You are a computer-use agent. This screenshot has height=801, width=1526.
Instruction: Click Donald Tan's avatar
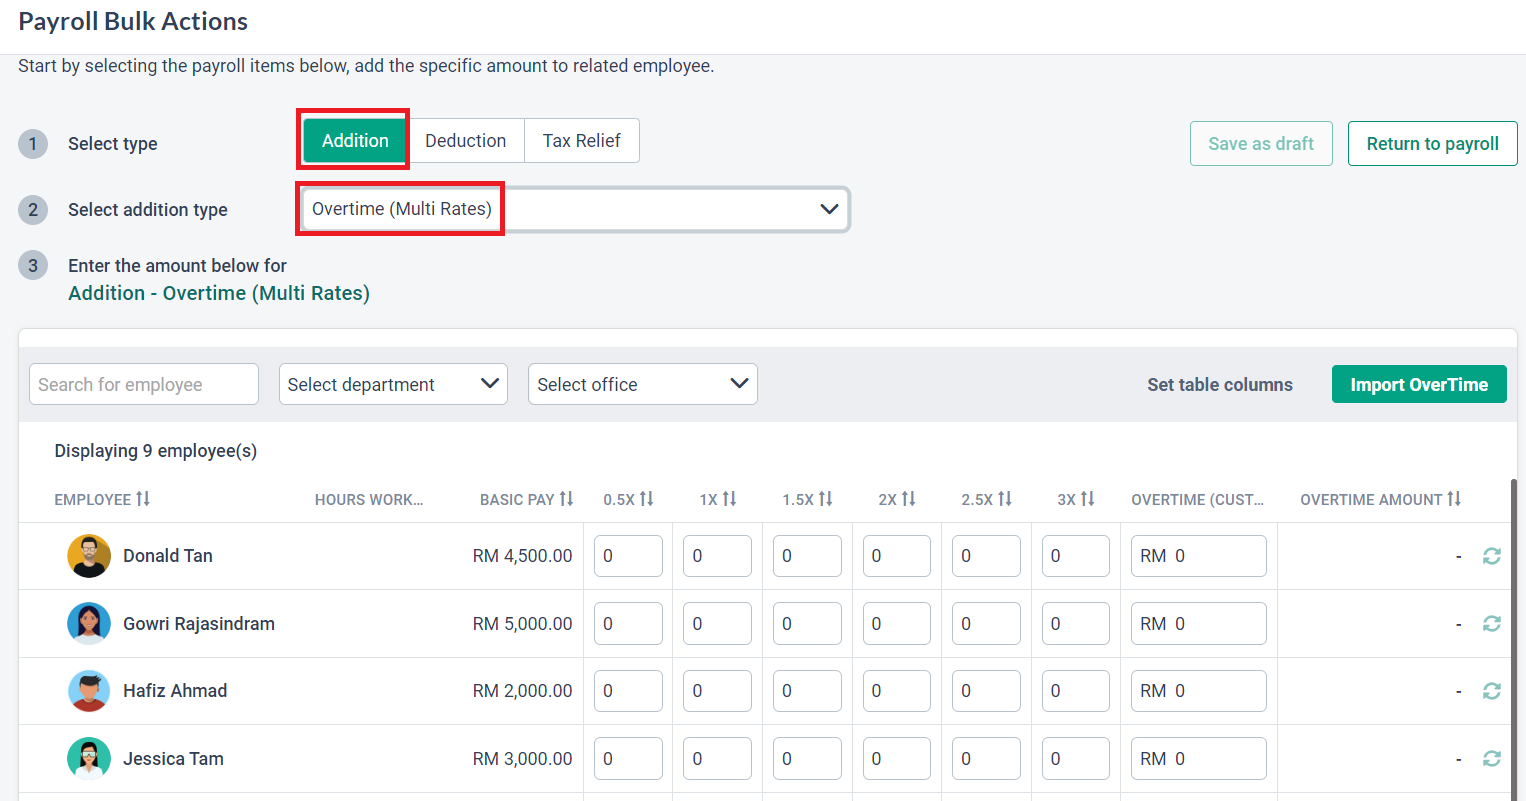(89, 556)
